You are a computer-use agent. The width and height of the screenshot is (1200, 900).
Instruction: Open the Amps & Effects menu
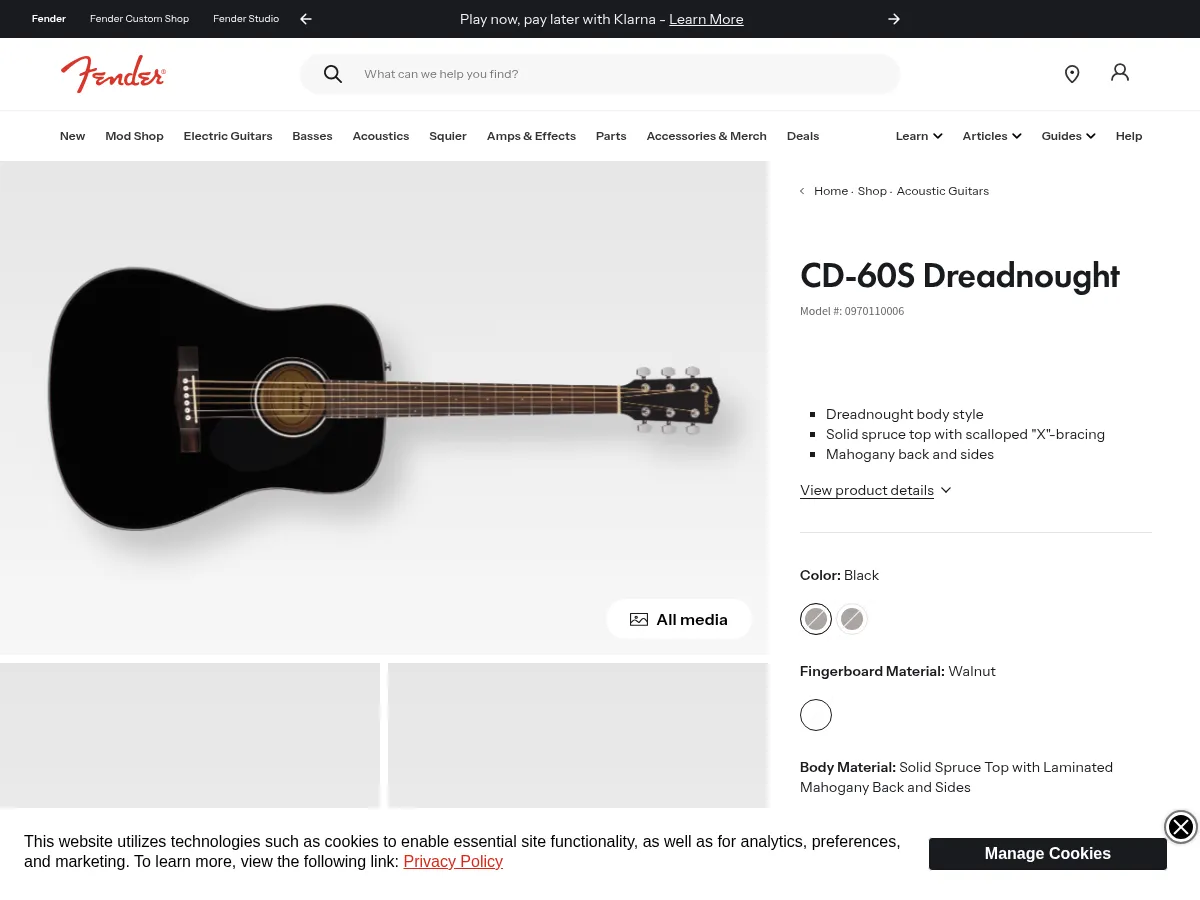pos(531,136)
